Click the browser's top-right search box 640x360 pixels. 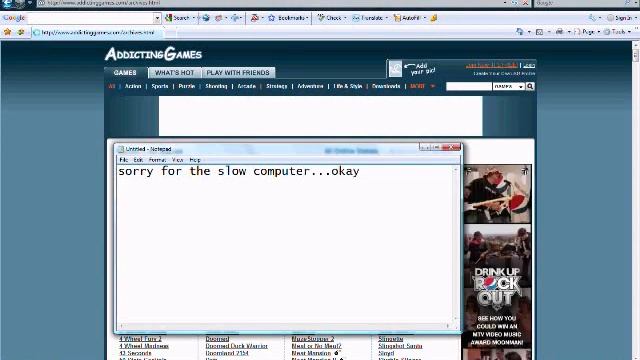(580, 3)
